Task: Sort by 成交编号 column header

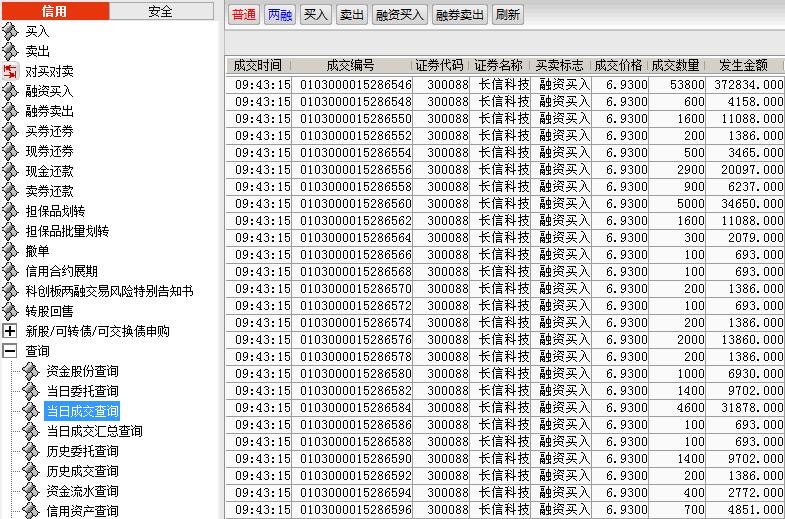Action: pos(350,65)
